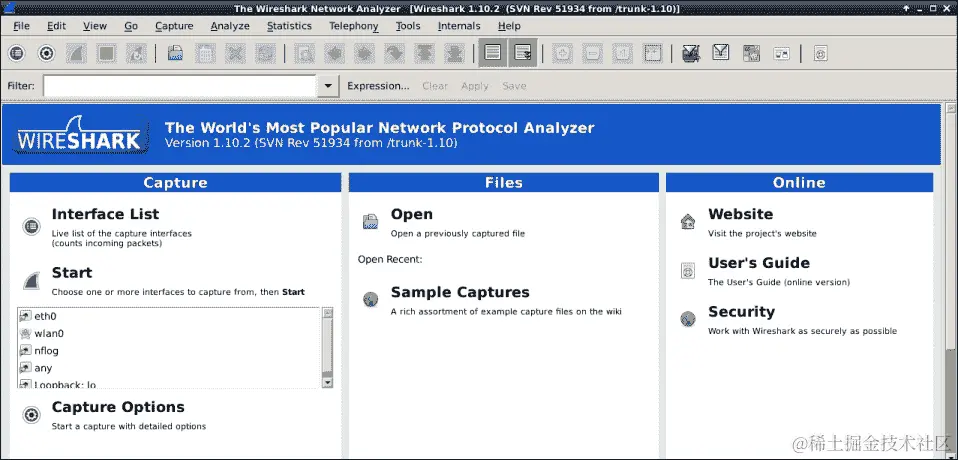958x460 pixels.
Task: Open the Telephony menu
Action: [x=354, y=26]
